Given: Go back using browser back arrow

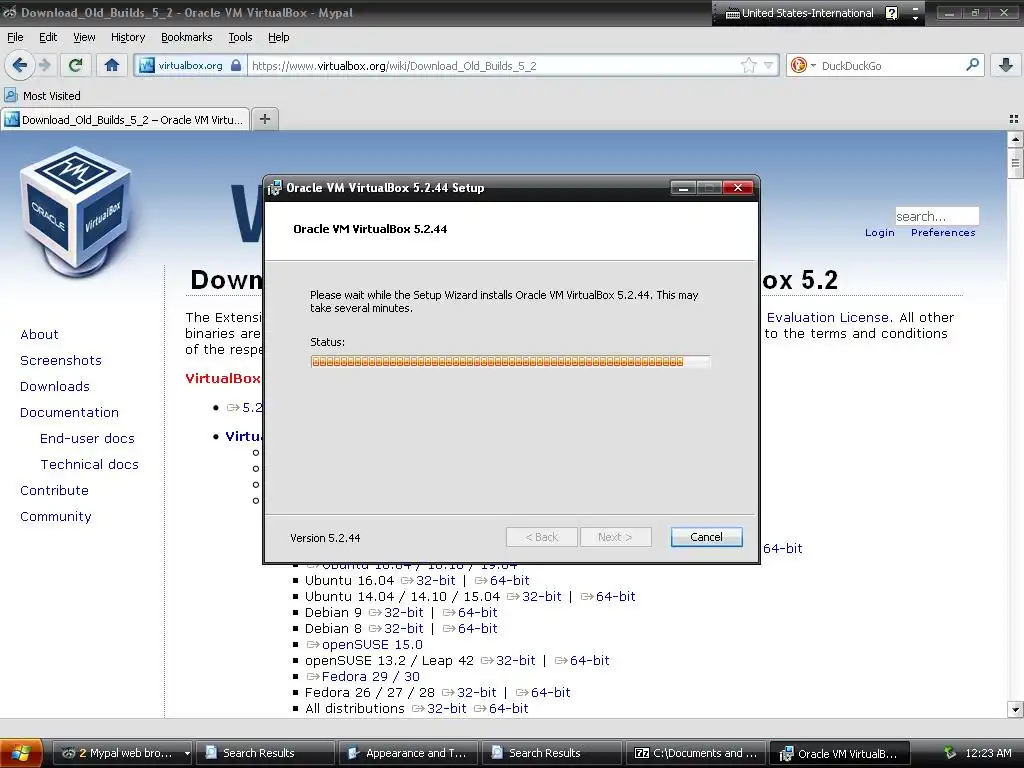Looking at the screenshot, I should click(20, 65).
